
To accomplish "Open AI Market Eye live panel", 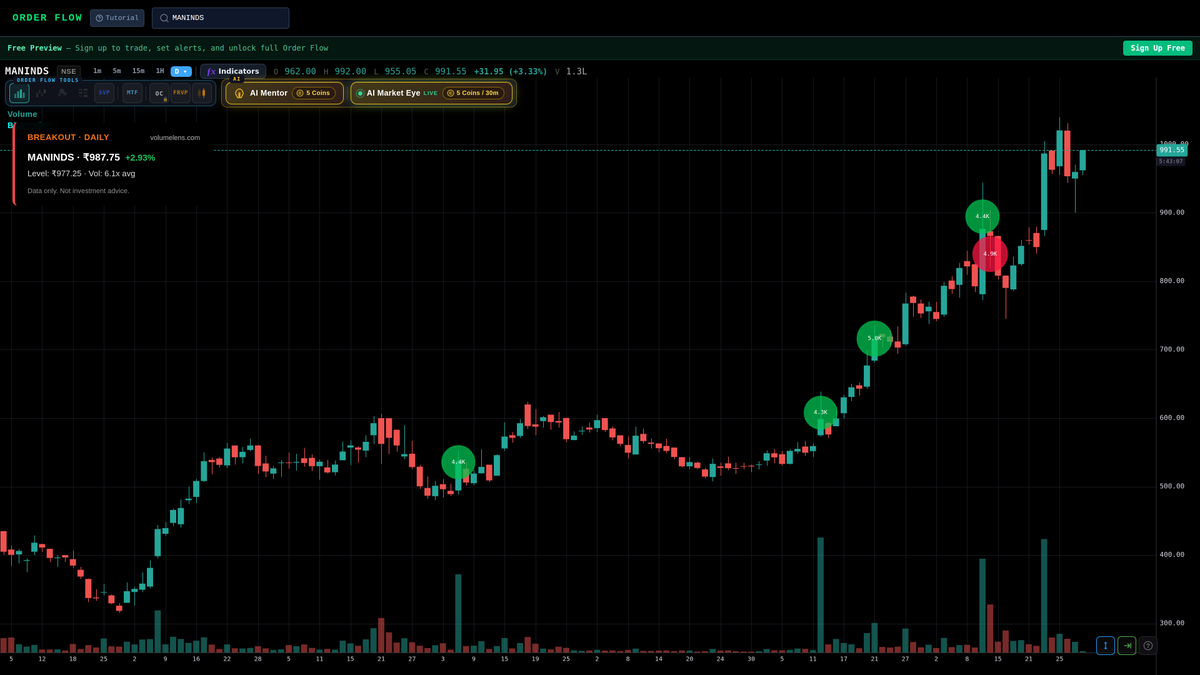I will coord(431,93).
